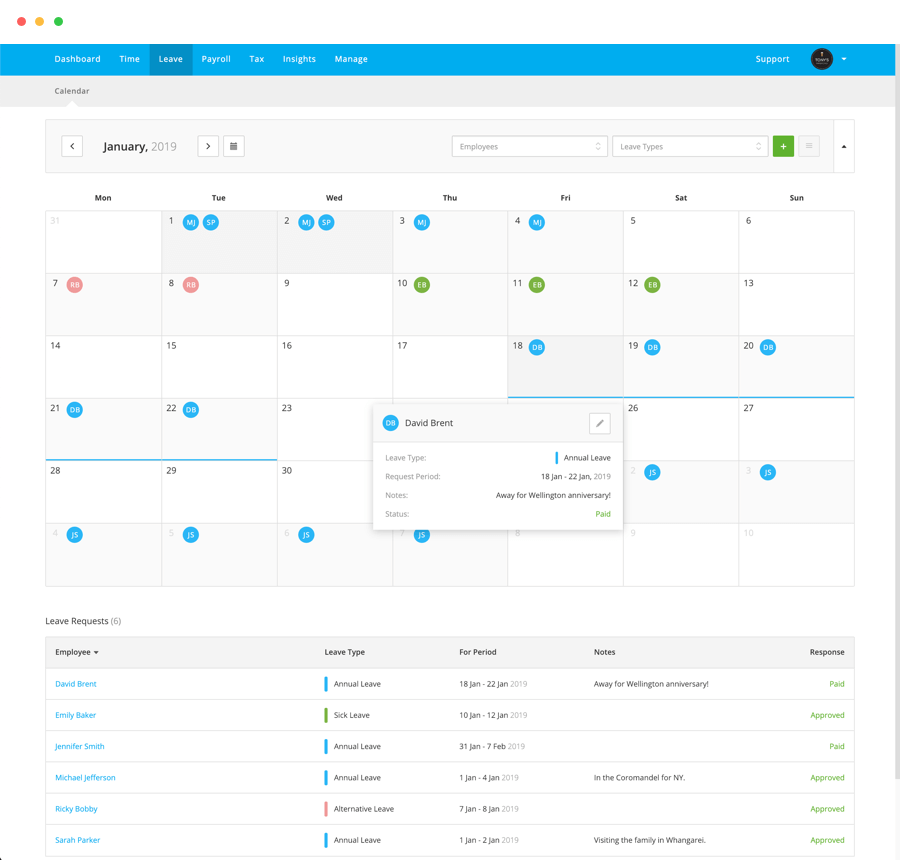Click the 'Alternative Leave' cell
Image resolution: width=900 pixels, height=860 pixels.
click(363, 809)
